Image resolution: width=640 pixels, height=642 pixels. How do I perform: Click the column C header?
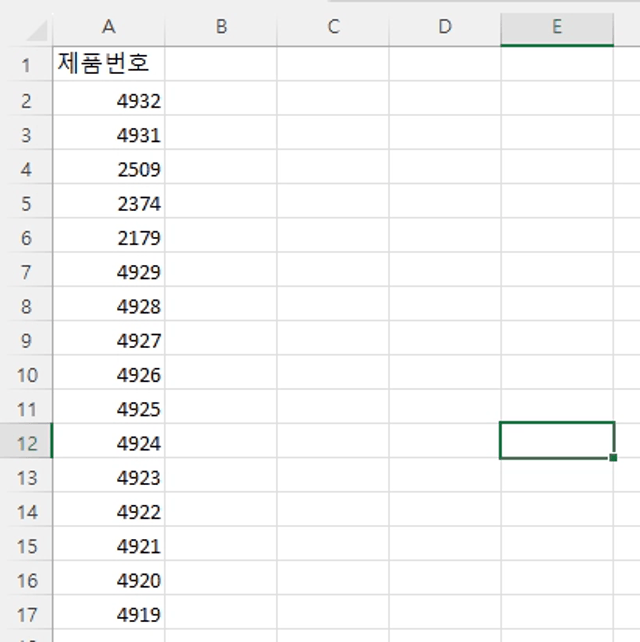[x=333, y=28]
